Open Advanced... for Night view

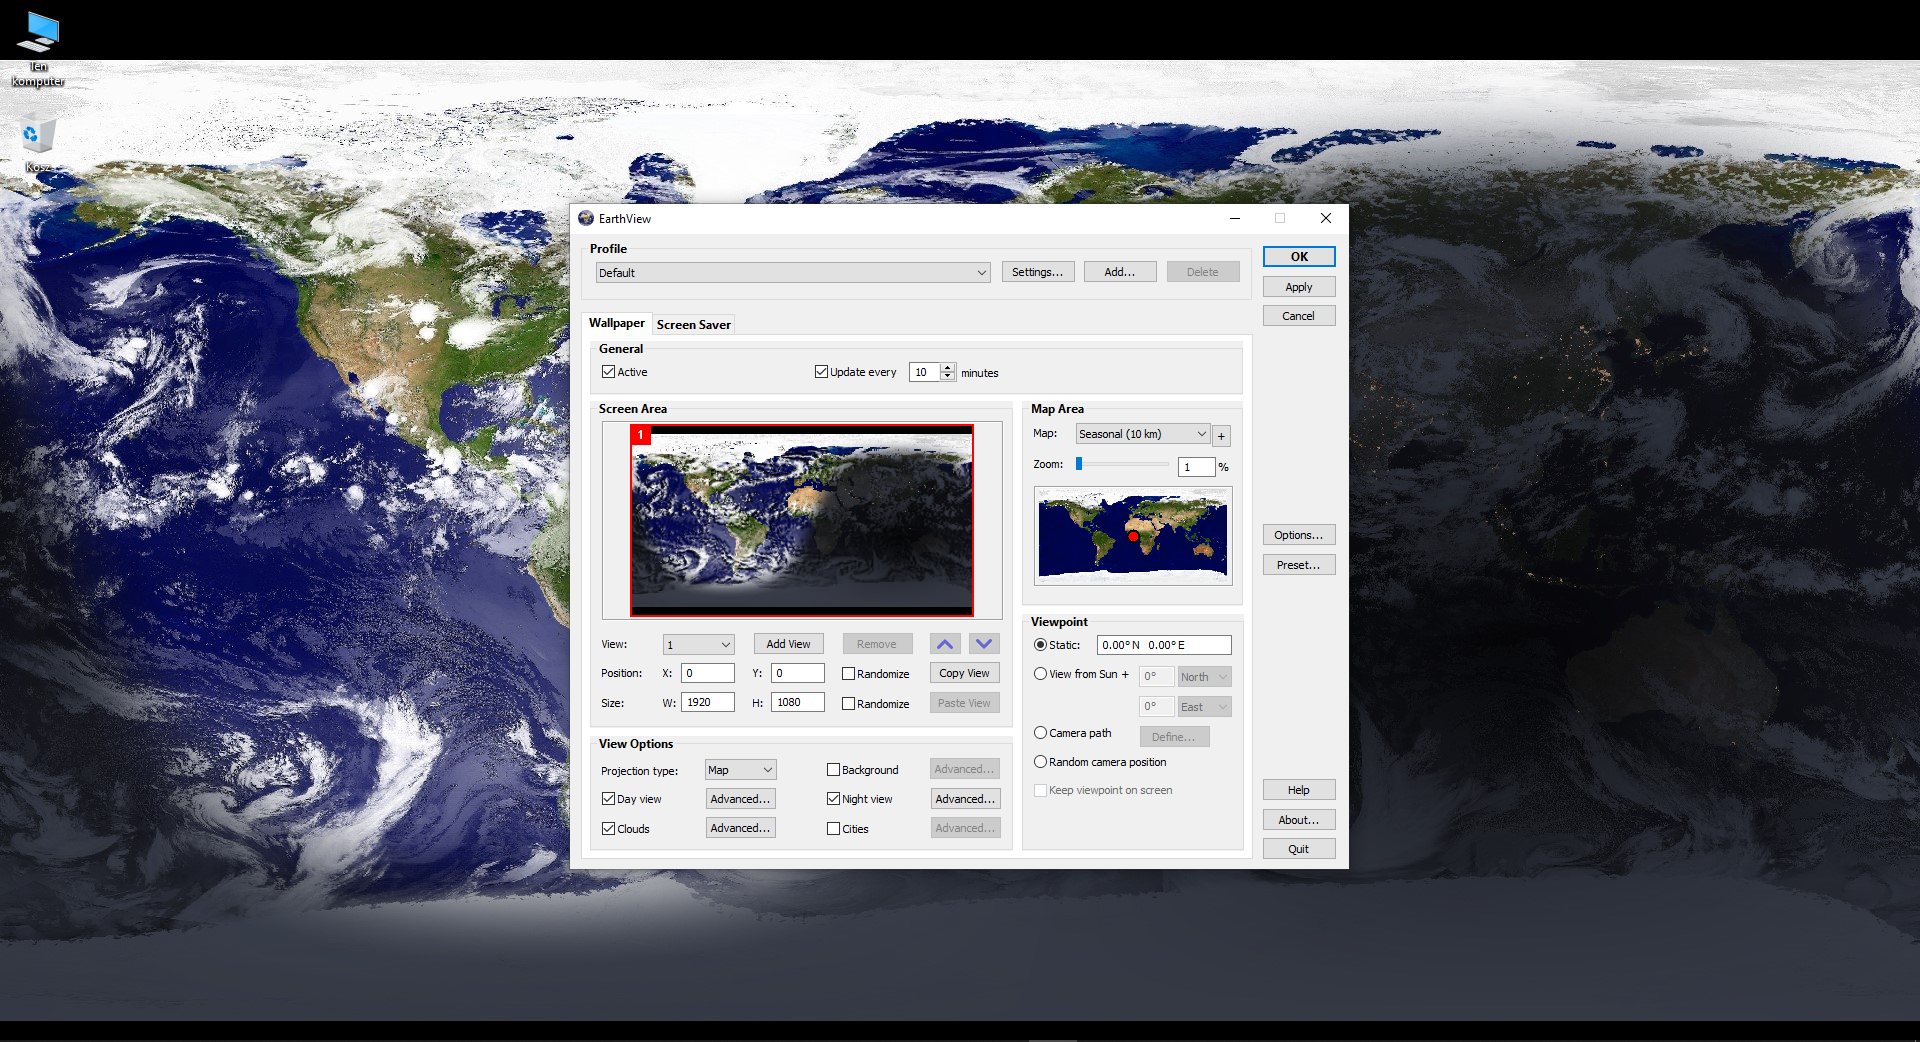click(966, 799)
